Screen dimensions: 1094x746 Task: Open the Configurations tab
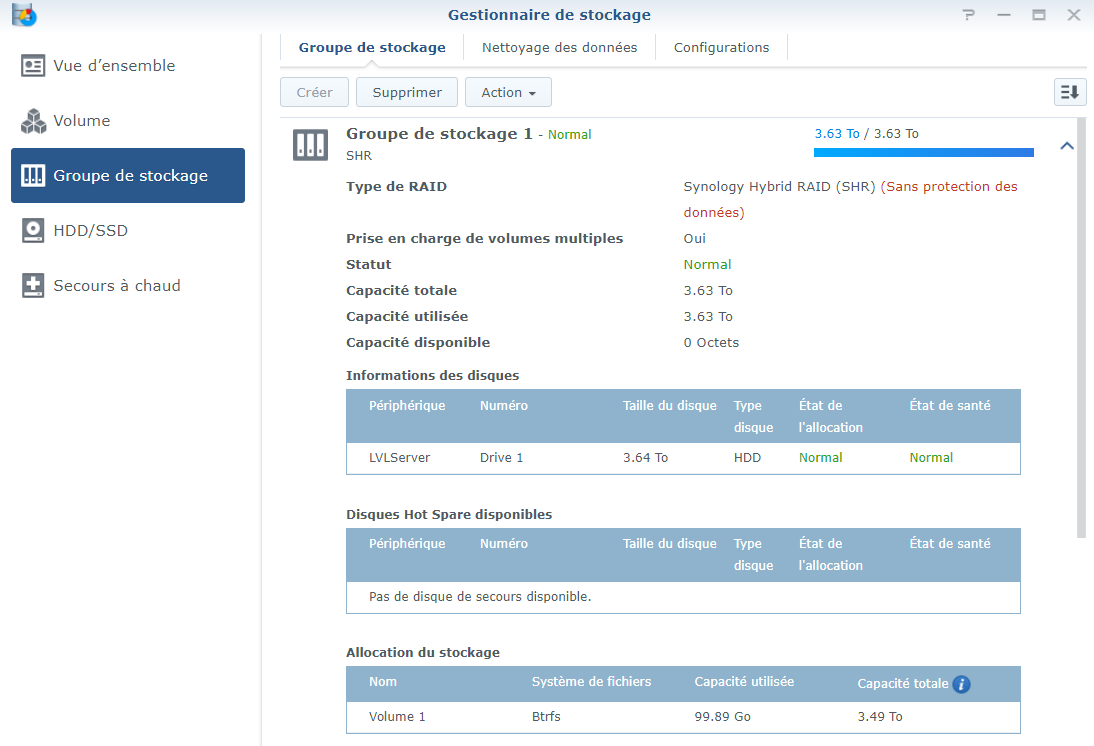tap(721, 47)
